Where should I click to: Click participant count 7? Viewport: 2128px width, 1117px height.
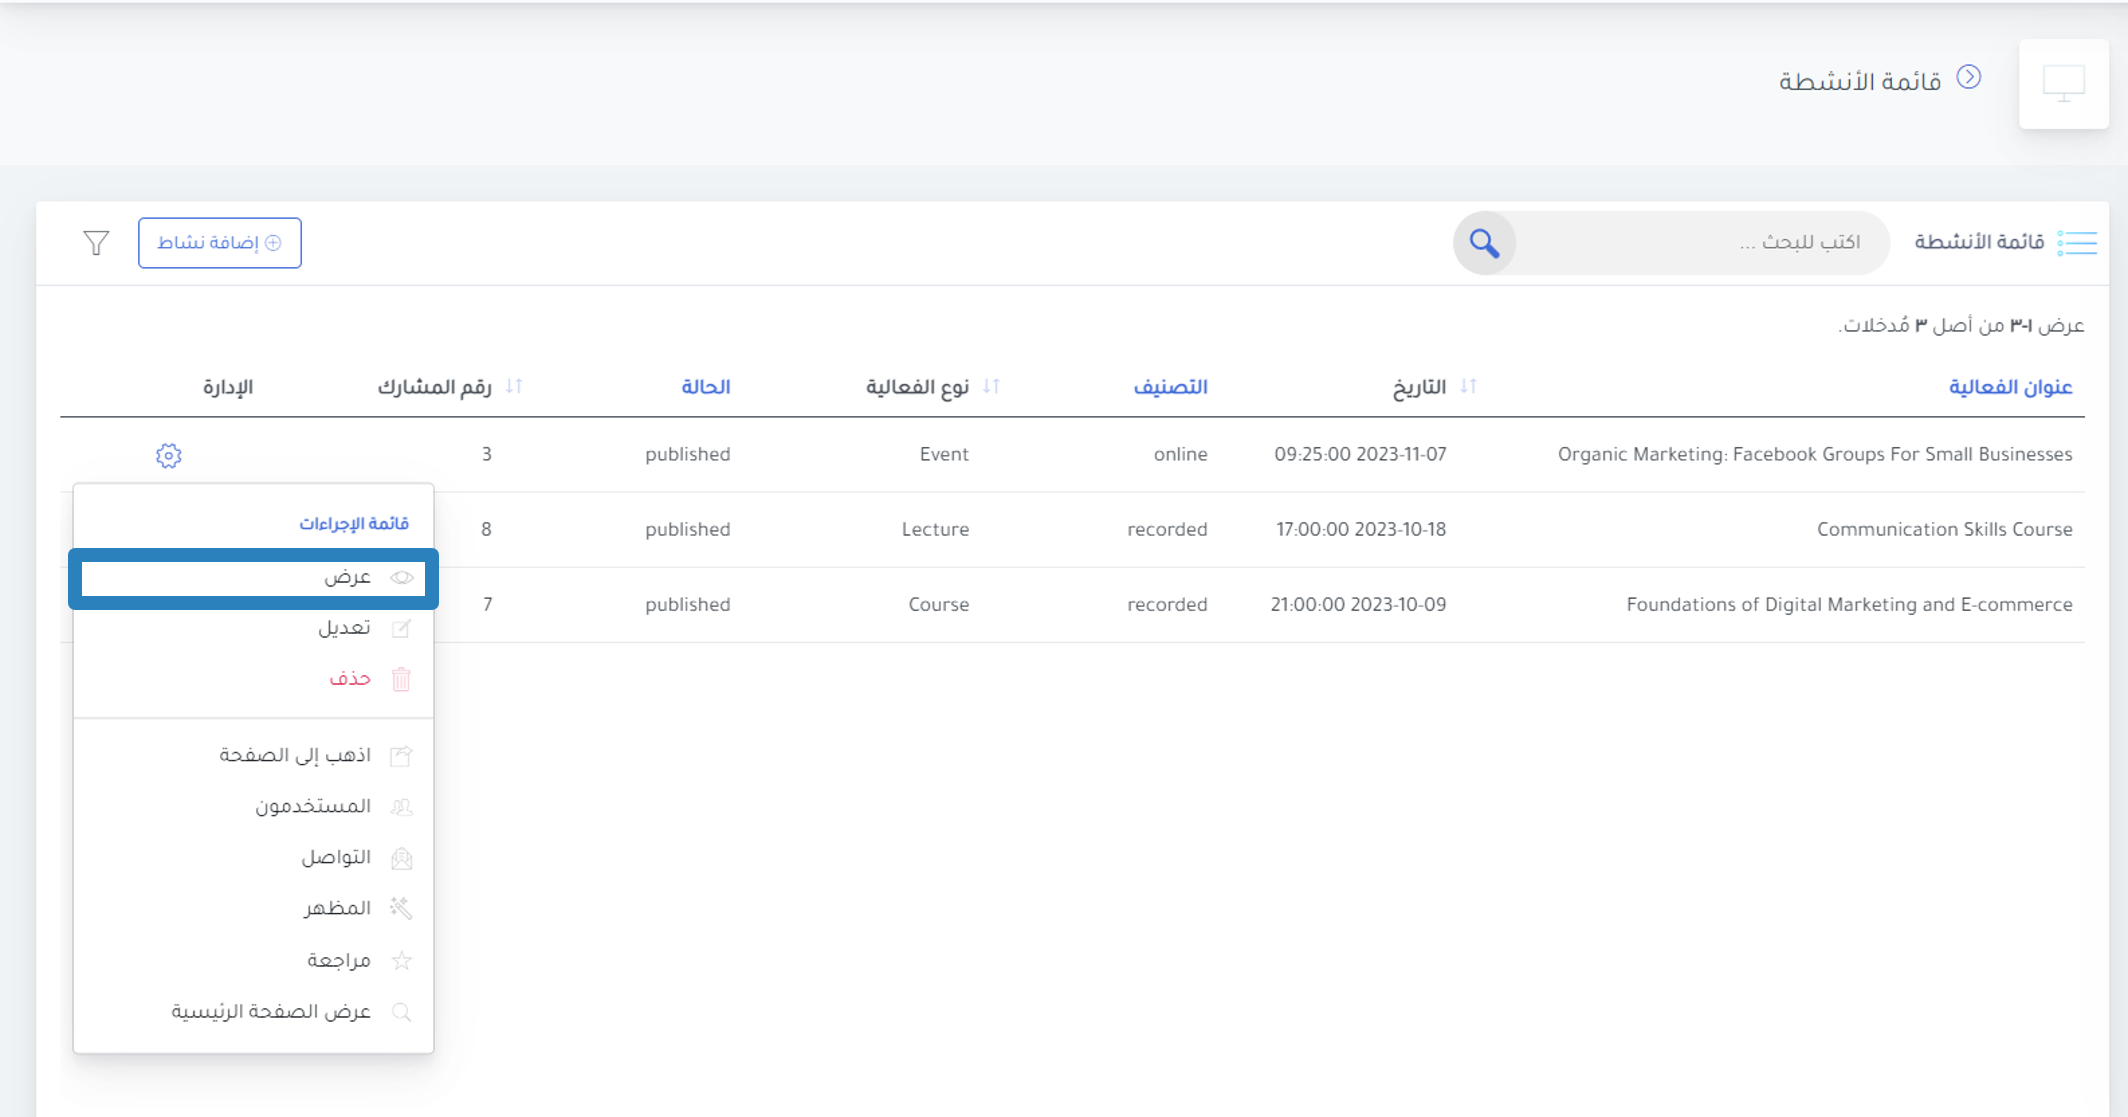(487, 605)
